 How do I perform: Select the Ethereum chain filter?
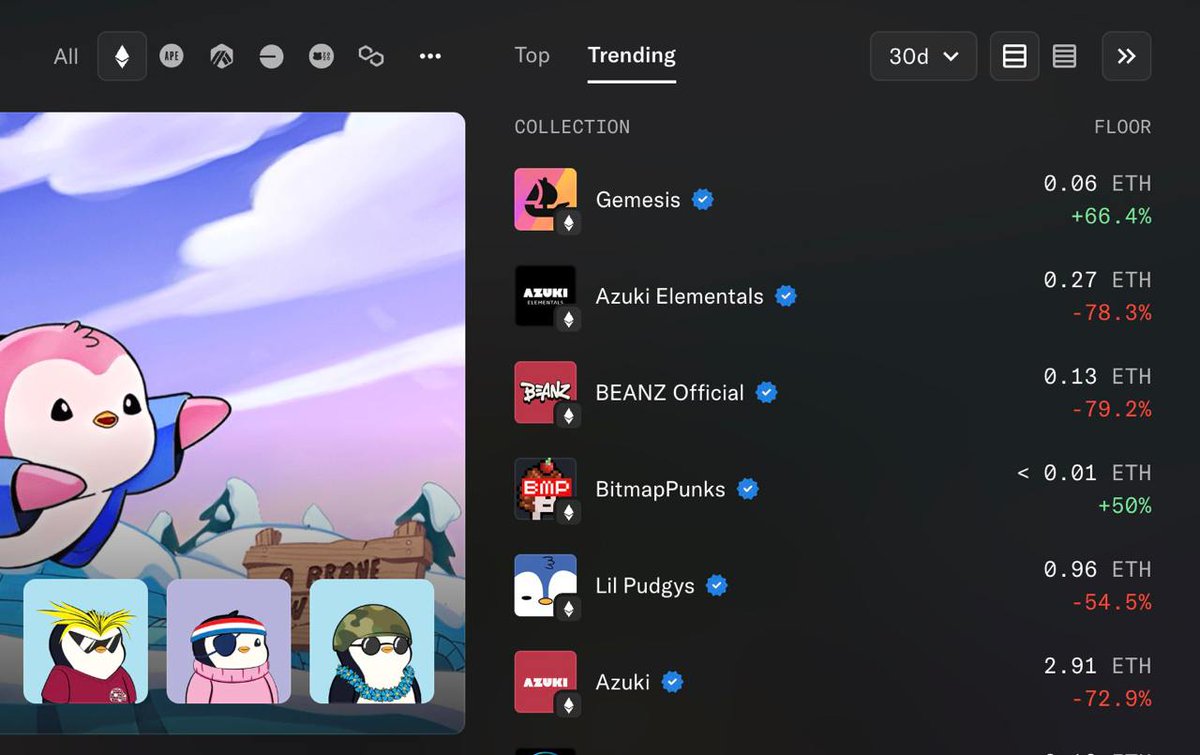click(x=122, y=56)
